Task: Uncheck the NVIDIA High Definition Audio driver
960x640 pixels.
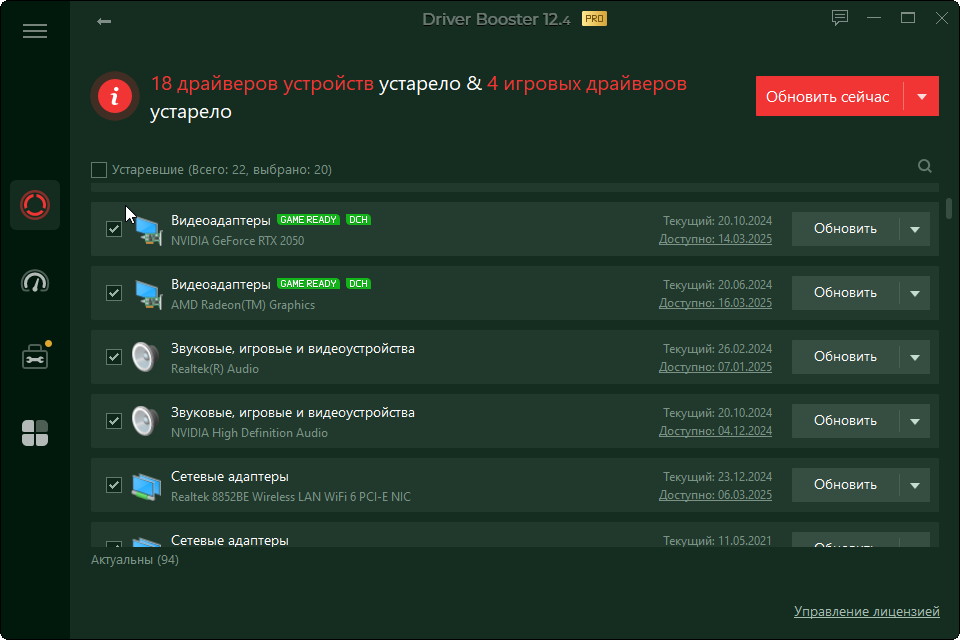Action: click(114, 421)
